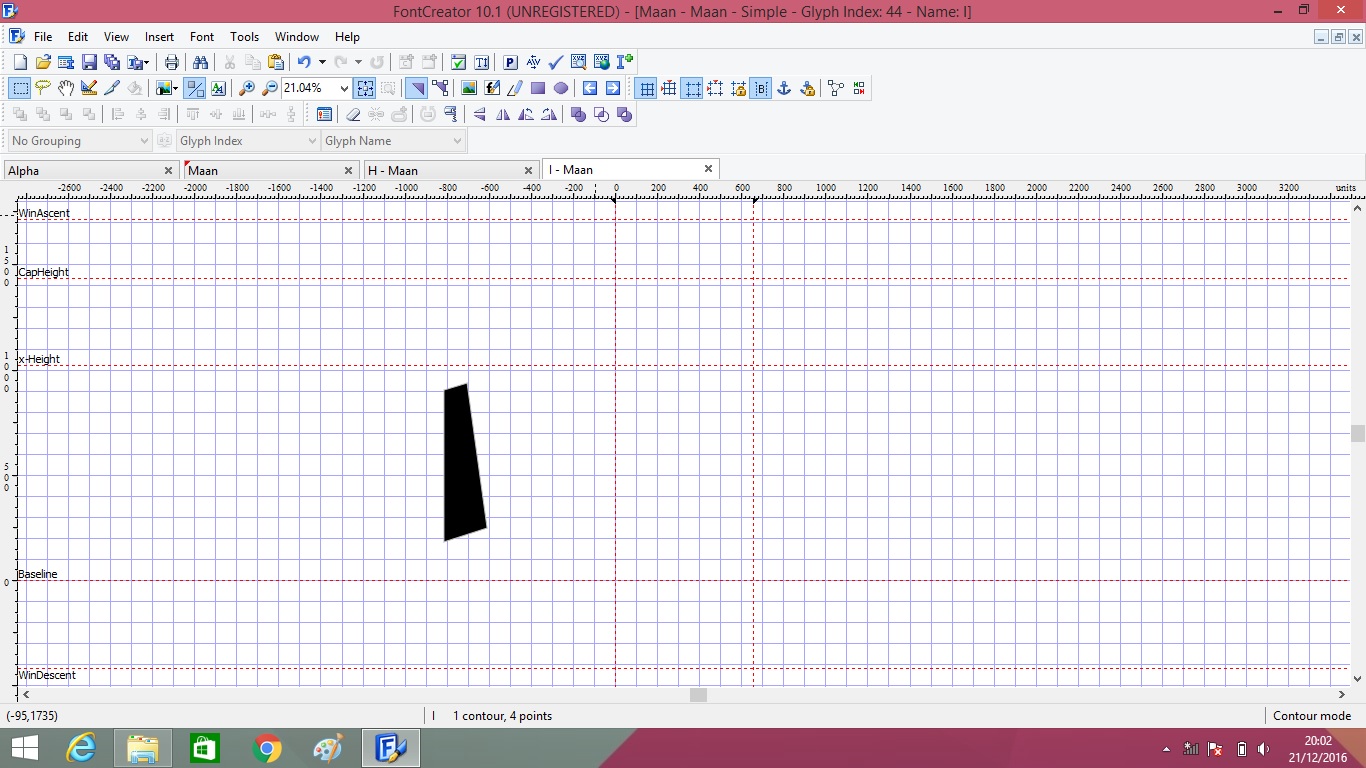Viewport: 1366px width, 768px height.
Task: Toggle the Show Grid button
Action: click(646, 88)
